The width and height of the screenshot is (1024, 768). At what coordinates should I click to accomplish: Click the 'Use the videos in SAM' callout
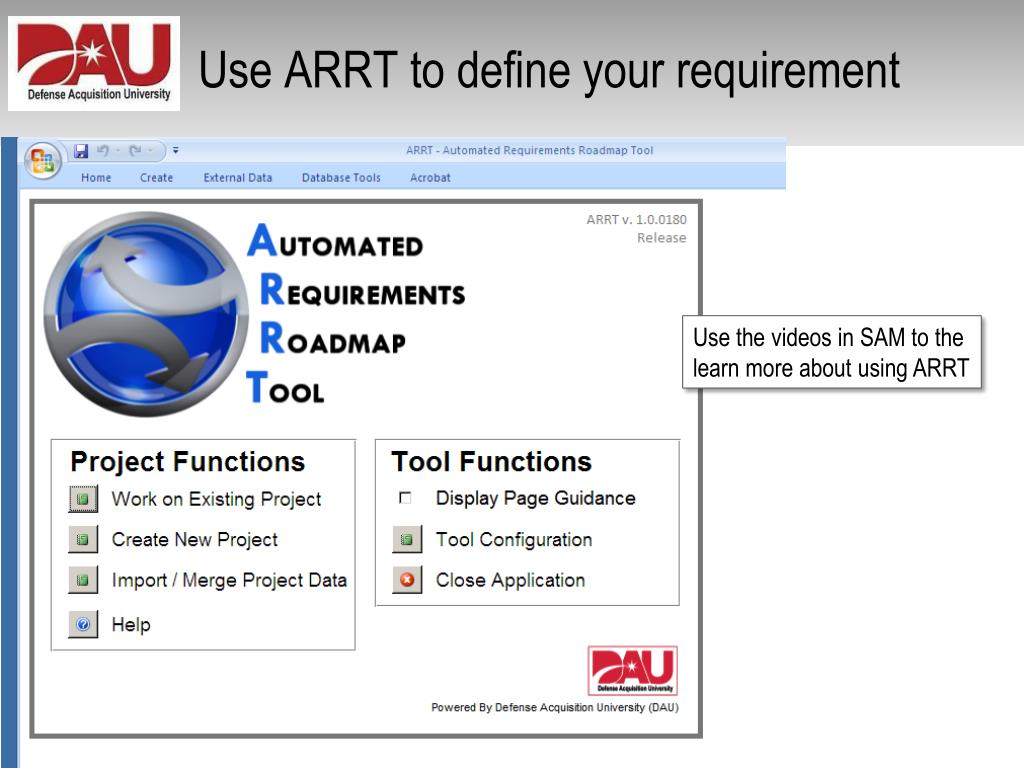click(831, 353)
